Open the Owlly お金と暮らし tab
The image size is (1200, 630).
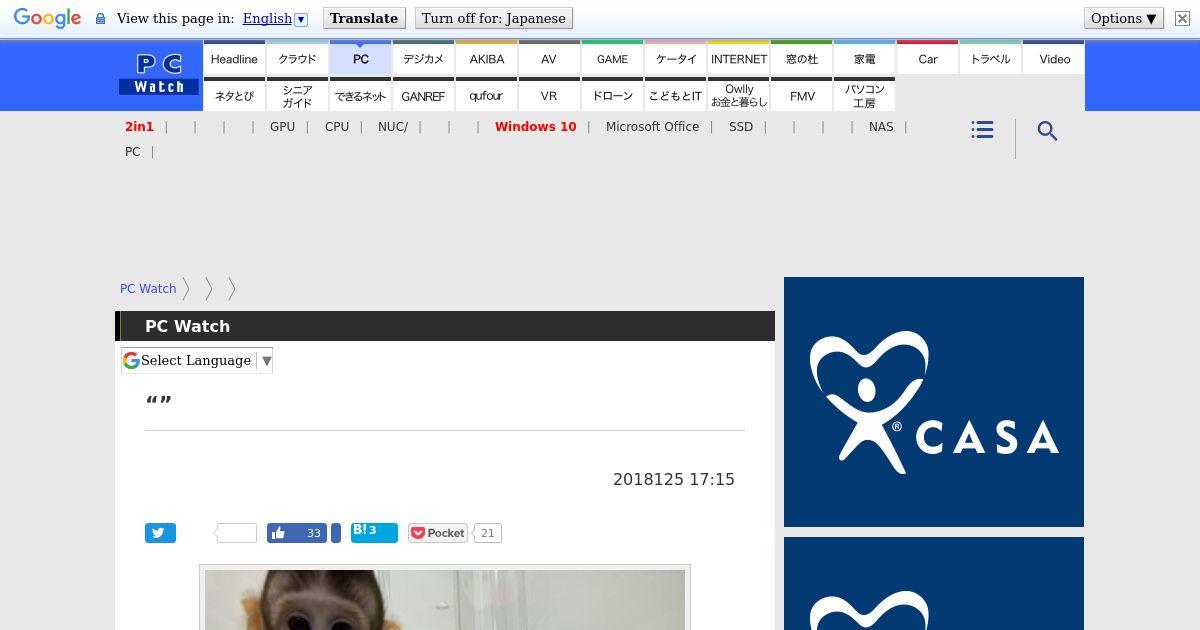pyautogui.click(x=739, y=95)
